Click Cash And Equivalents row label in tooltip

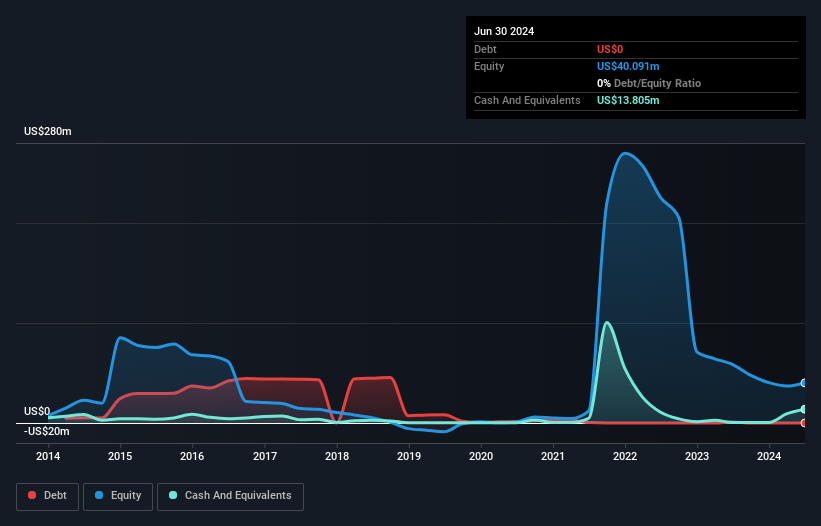[x=527, y=100]
